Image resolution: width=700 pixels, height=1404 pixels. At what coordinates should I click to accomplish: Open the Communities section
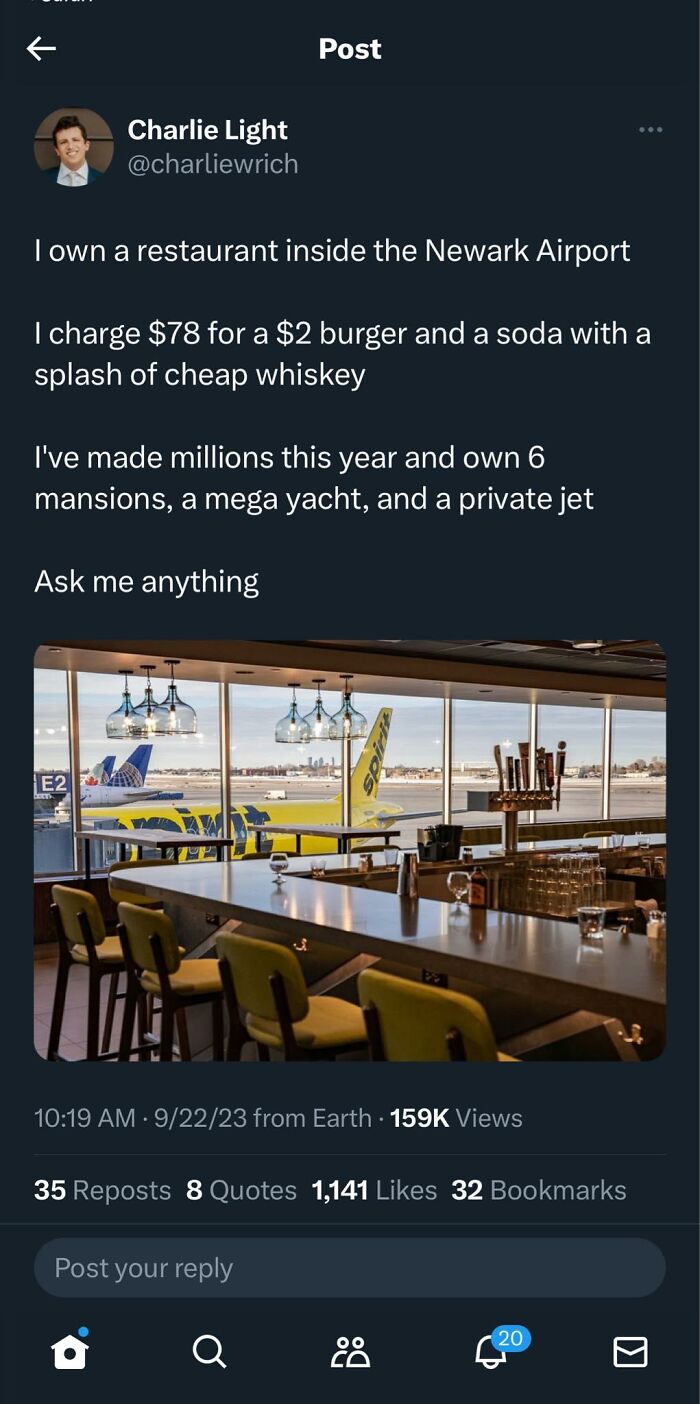tap(348, 1353)
